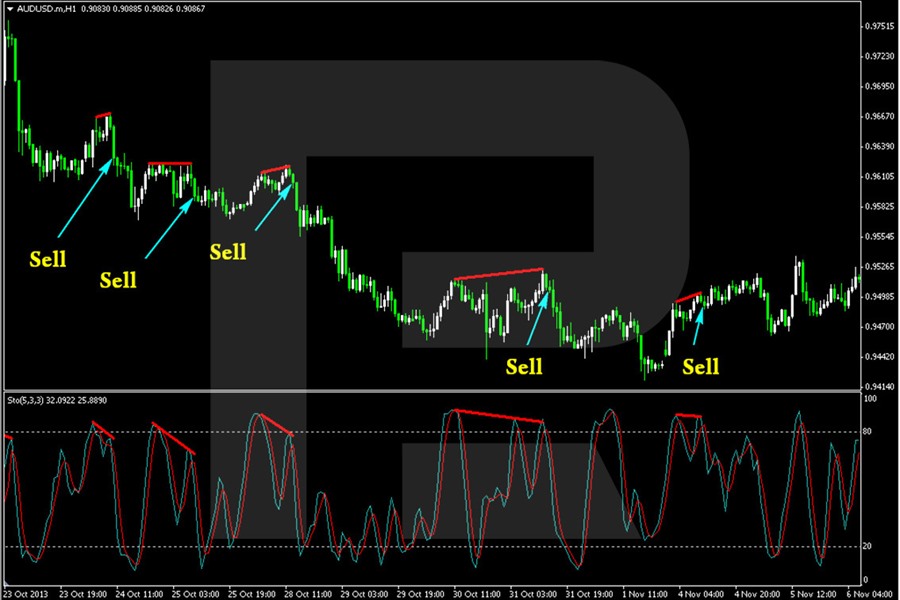900x600 pixels.
Task: Click the AUDUSD.m,H1 chart symbol label
Action: point(47,12)
